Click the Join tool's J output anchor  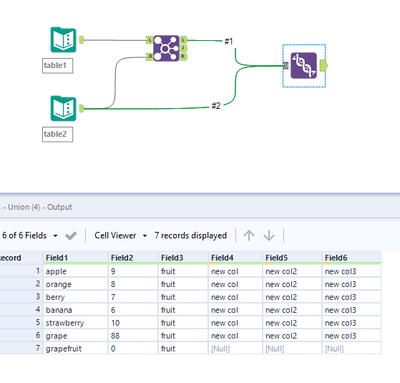tap(184, 48)
